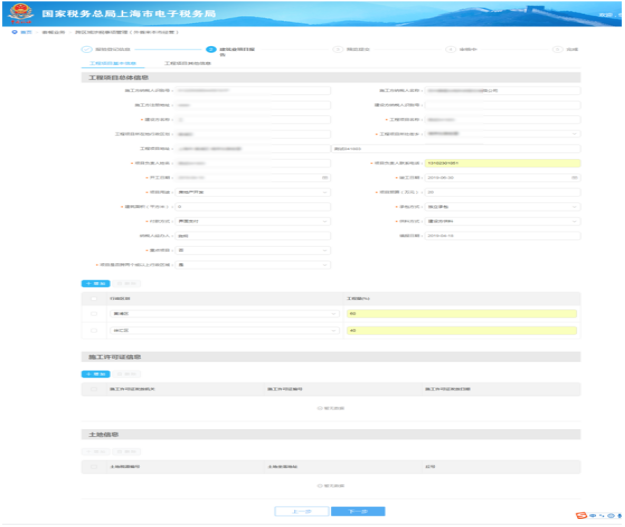
Task: Click the microphone icon on the input method bar
Action: (620, 515)
